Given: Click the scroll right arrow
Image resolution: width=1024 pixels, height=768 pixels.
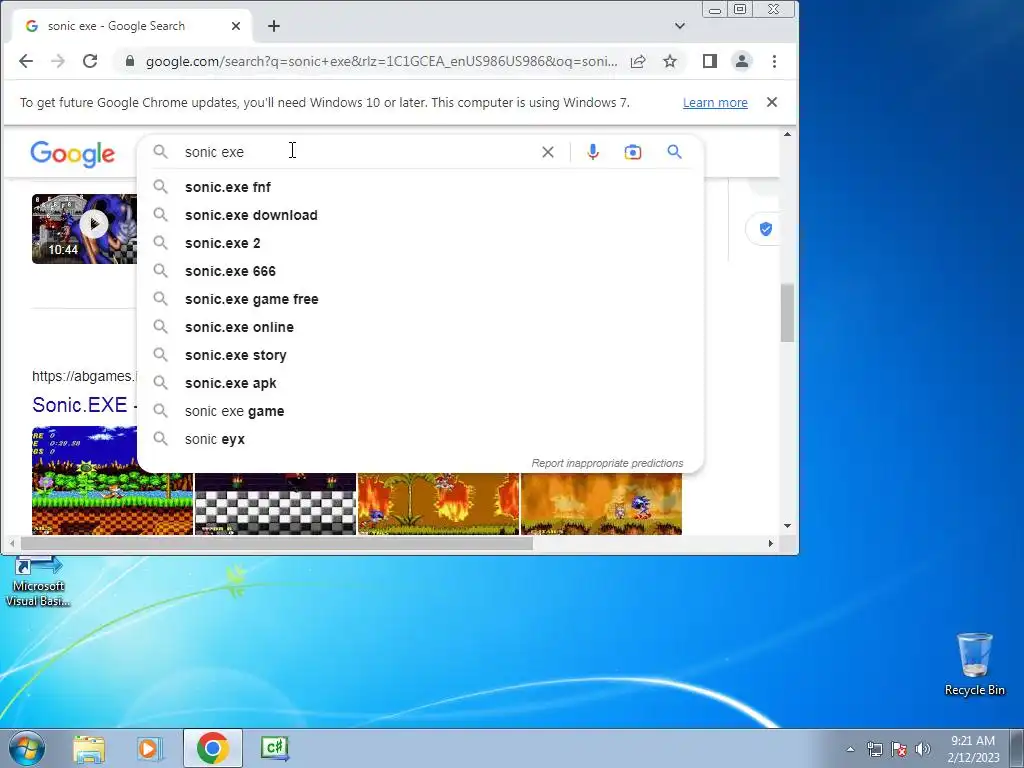Looking at the screenshot, I should tap(771, 543).
